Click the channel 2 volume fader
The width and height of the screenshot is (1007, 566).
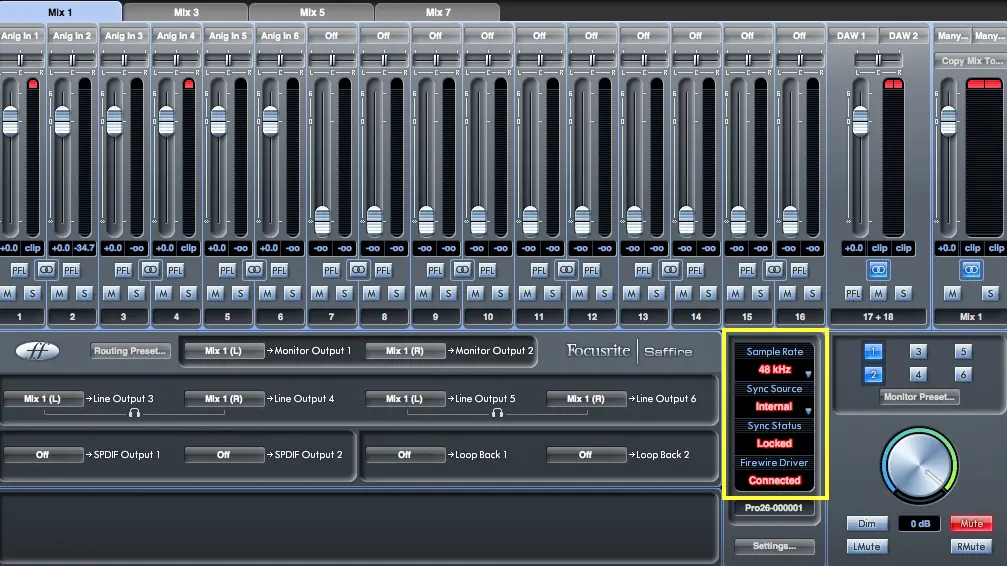pyautogui.click(x=62, y=123)
